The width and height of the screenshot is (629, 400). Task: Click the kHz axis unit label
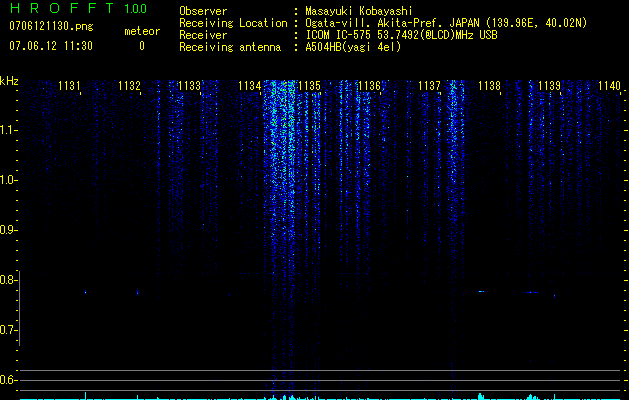[x=9, y=81]
